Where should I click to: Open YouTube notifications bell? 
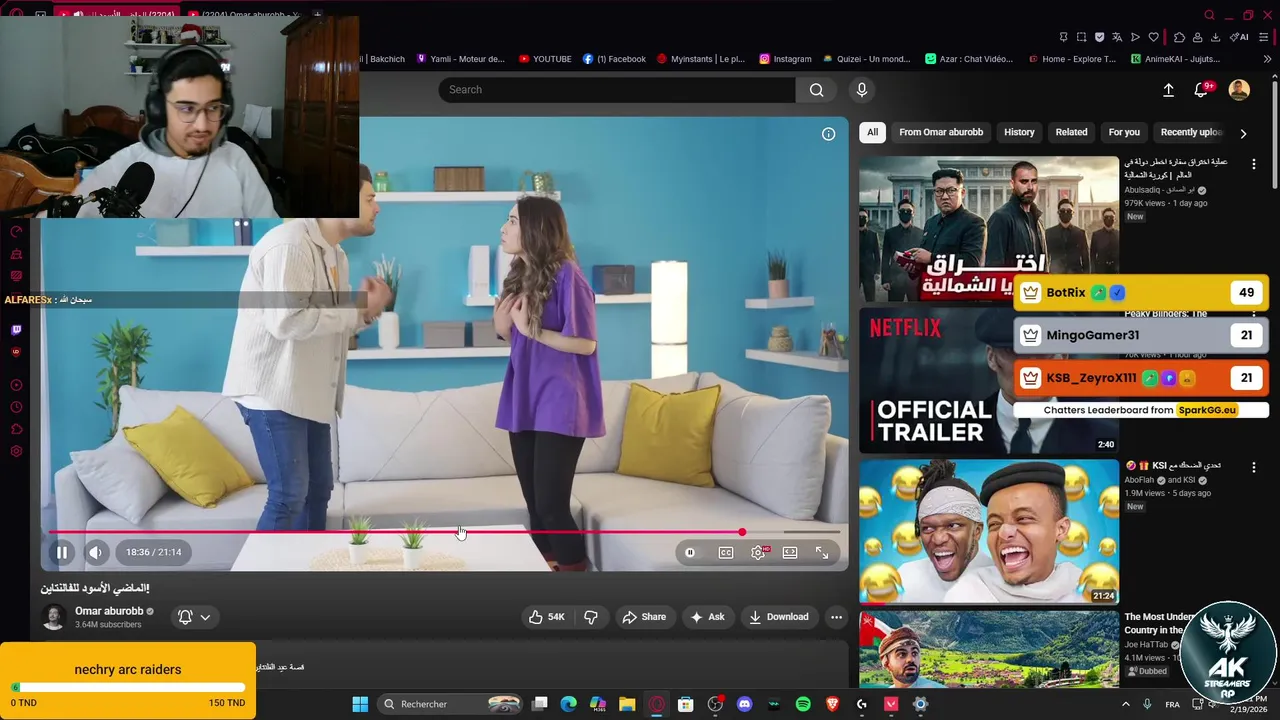coord(1202,90)
